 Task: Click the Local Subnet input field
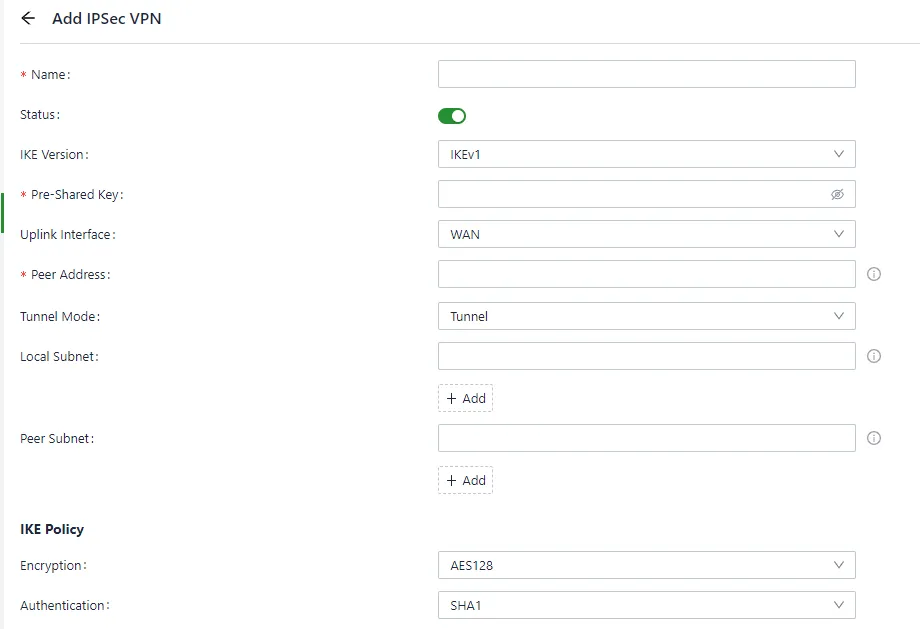point(647,356)
